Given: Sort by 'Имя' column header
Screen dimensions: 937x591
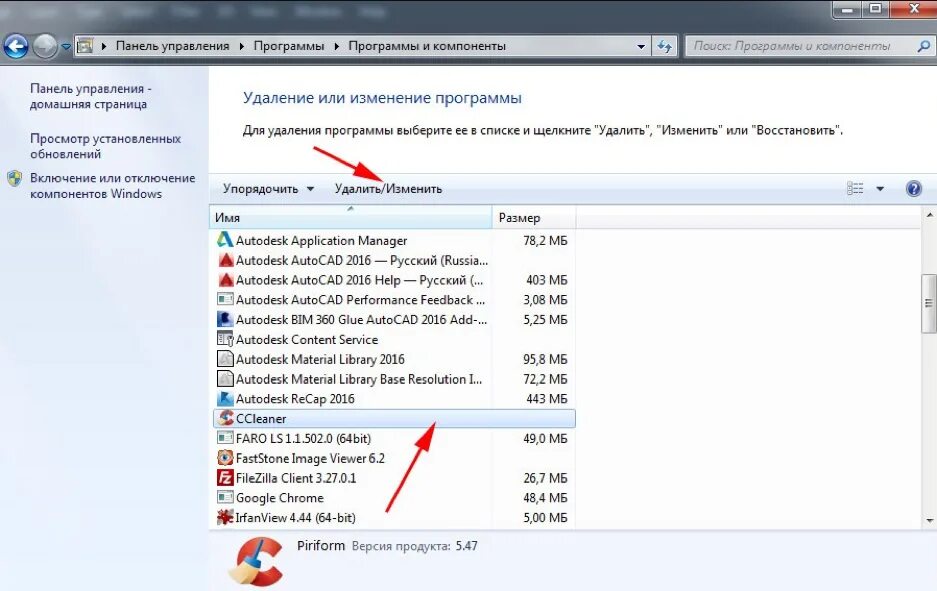Looking at the screenshot, I should pyautogui.click(x=351, y=218).
